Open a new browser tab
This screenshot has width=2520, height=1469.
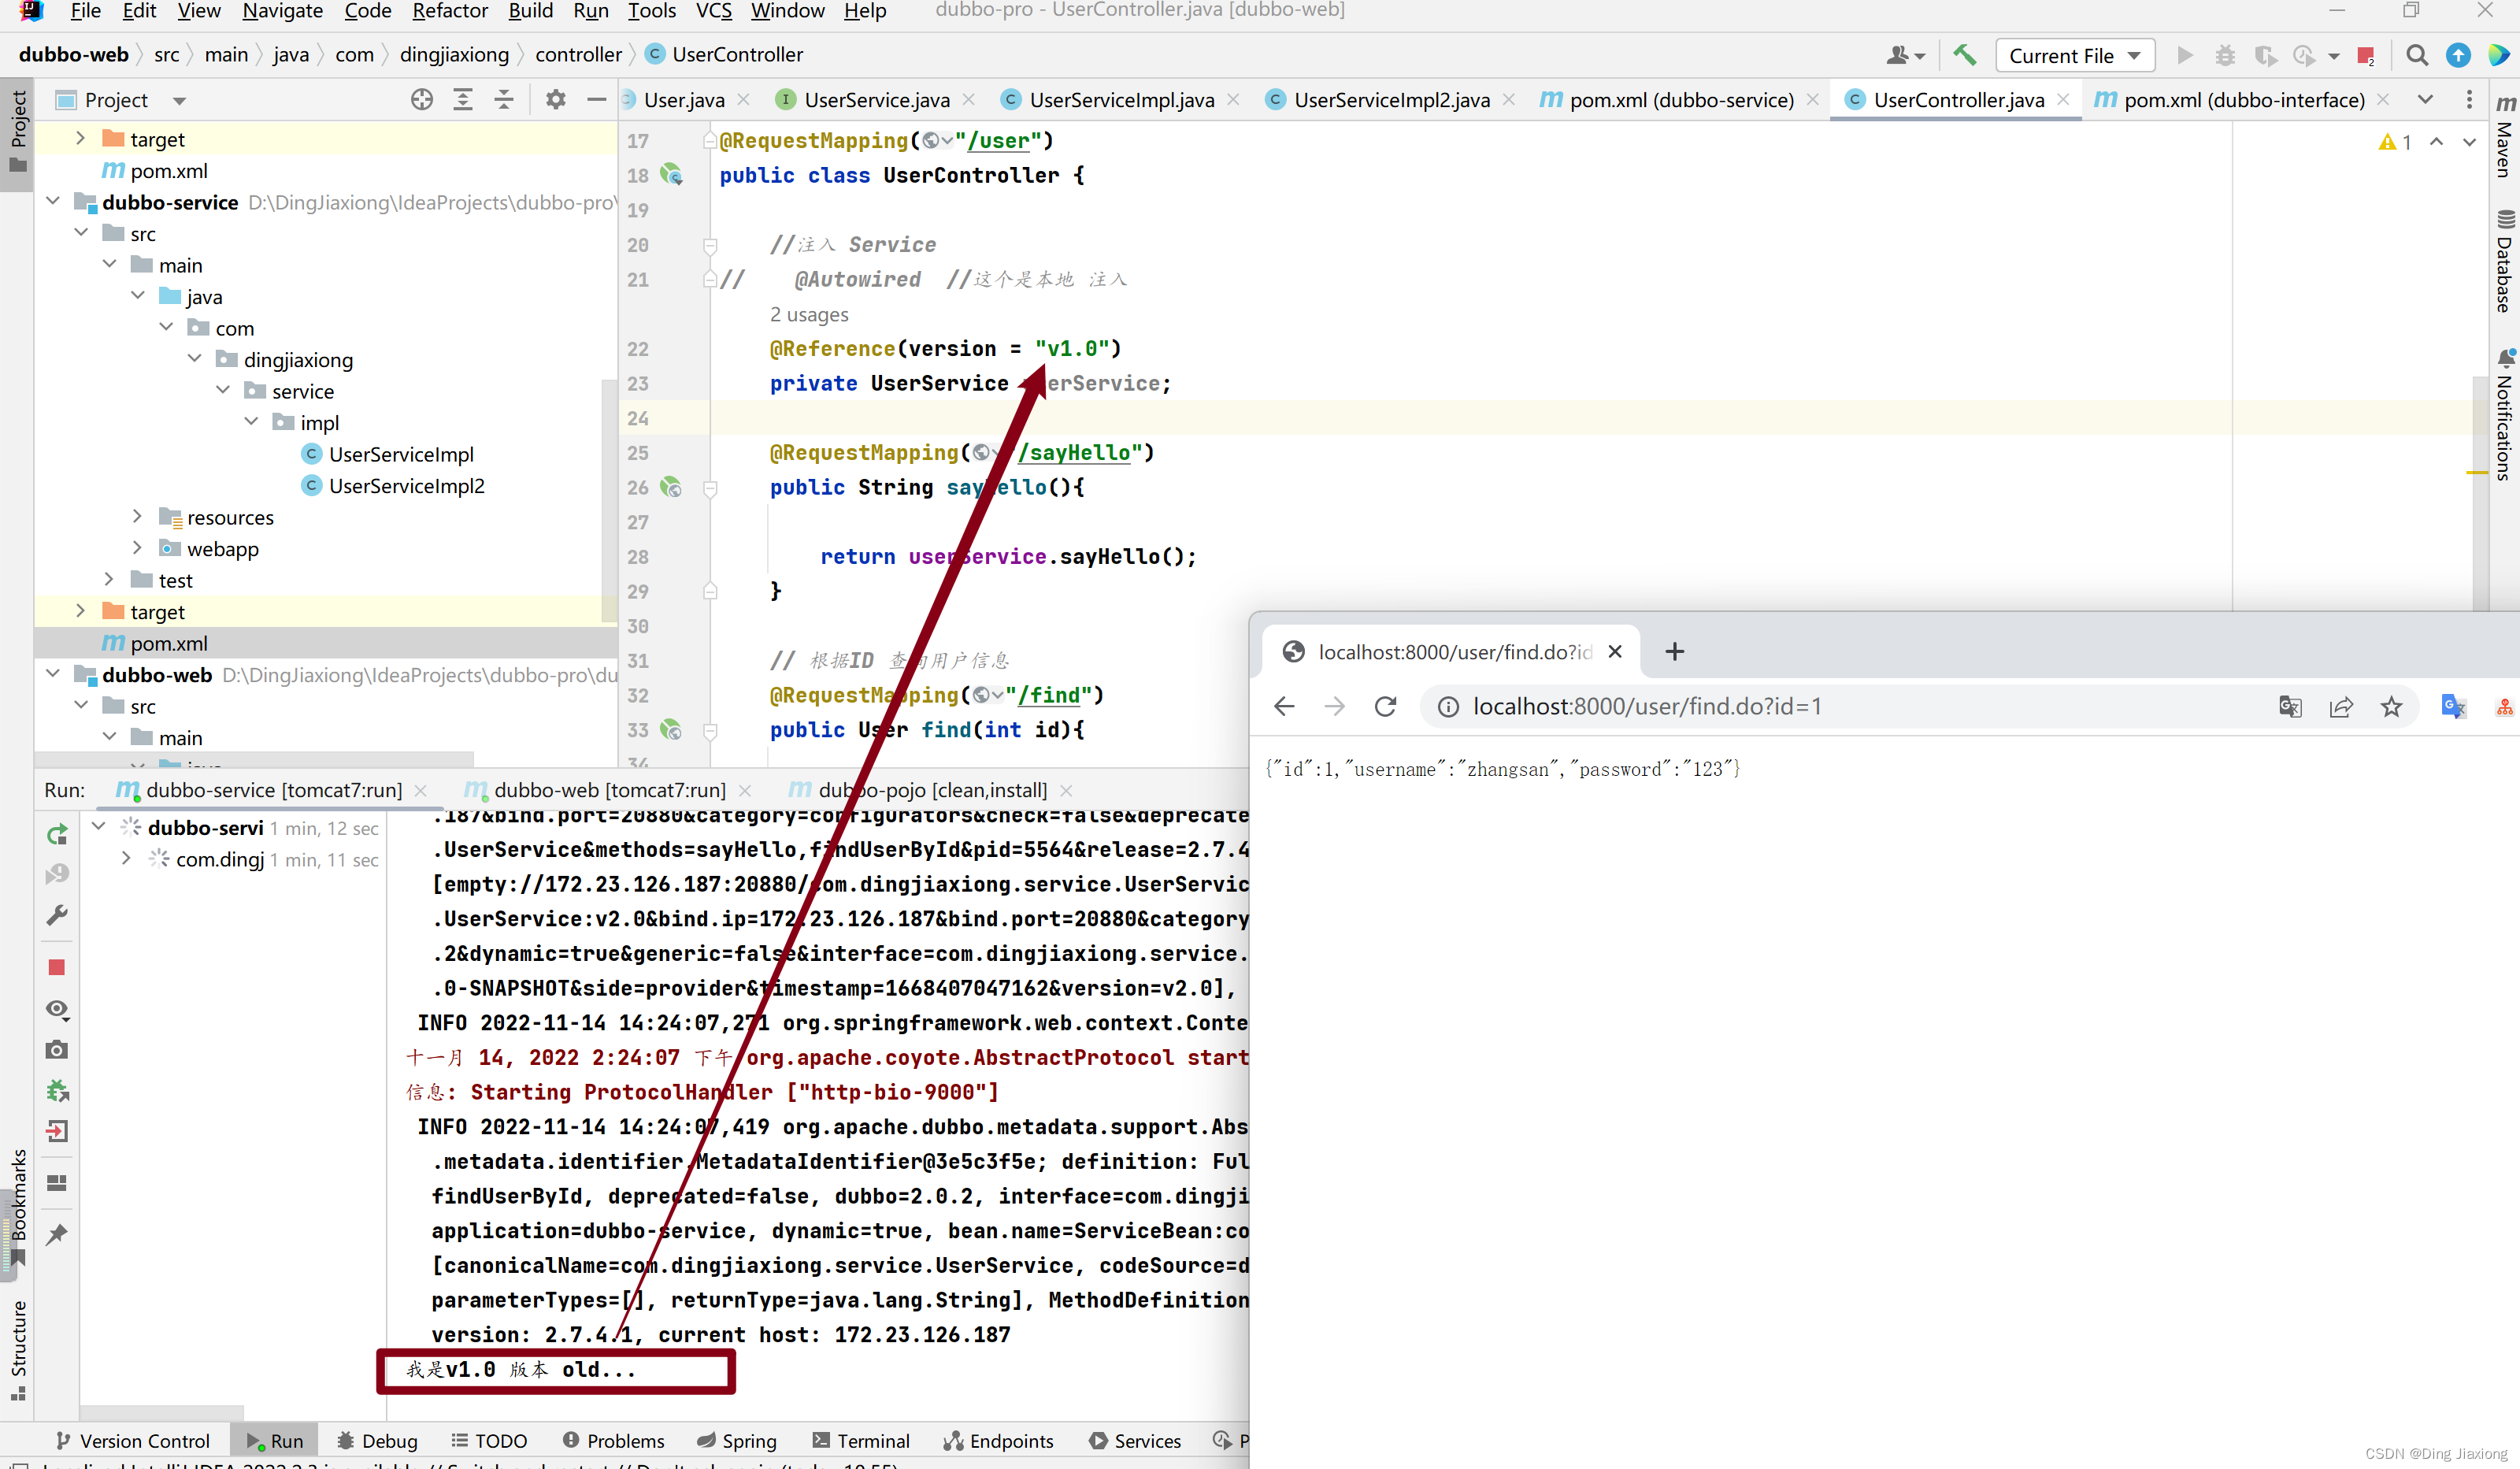(1675, 652)
